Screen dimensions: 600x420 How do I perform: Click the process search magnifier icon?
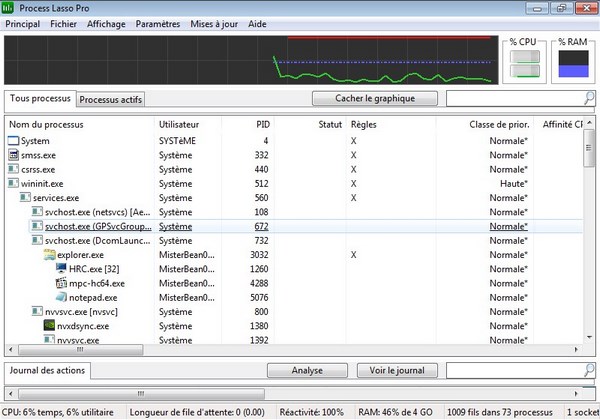tap(589, 98)
